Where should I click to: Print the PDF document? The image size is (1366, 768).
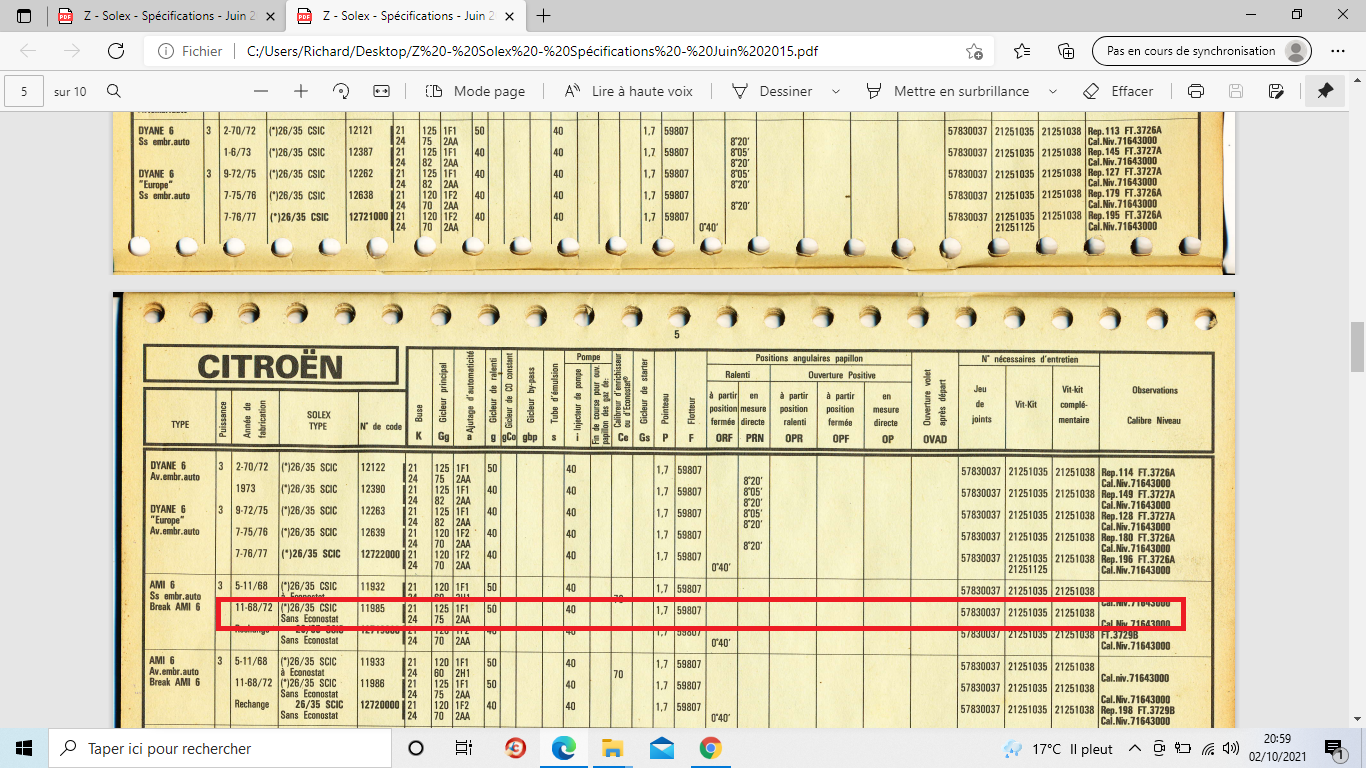1195,91
